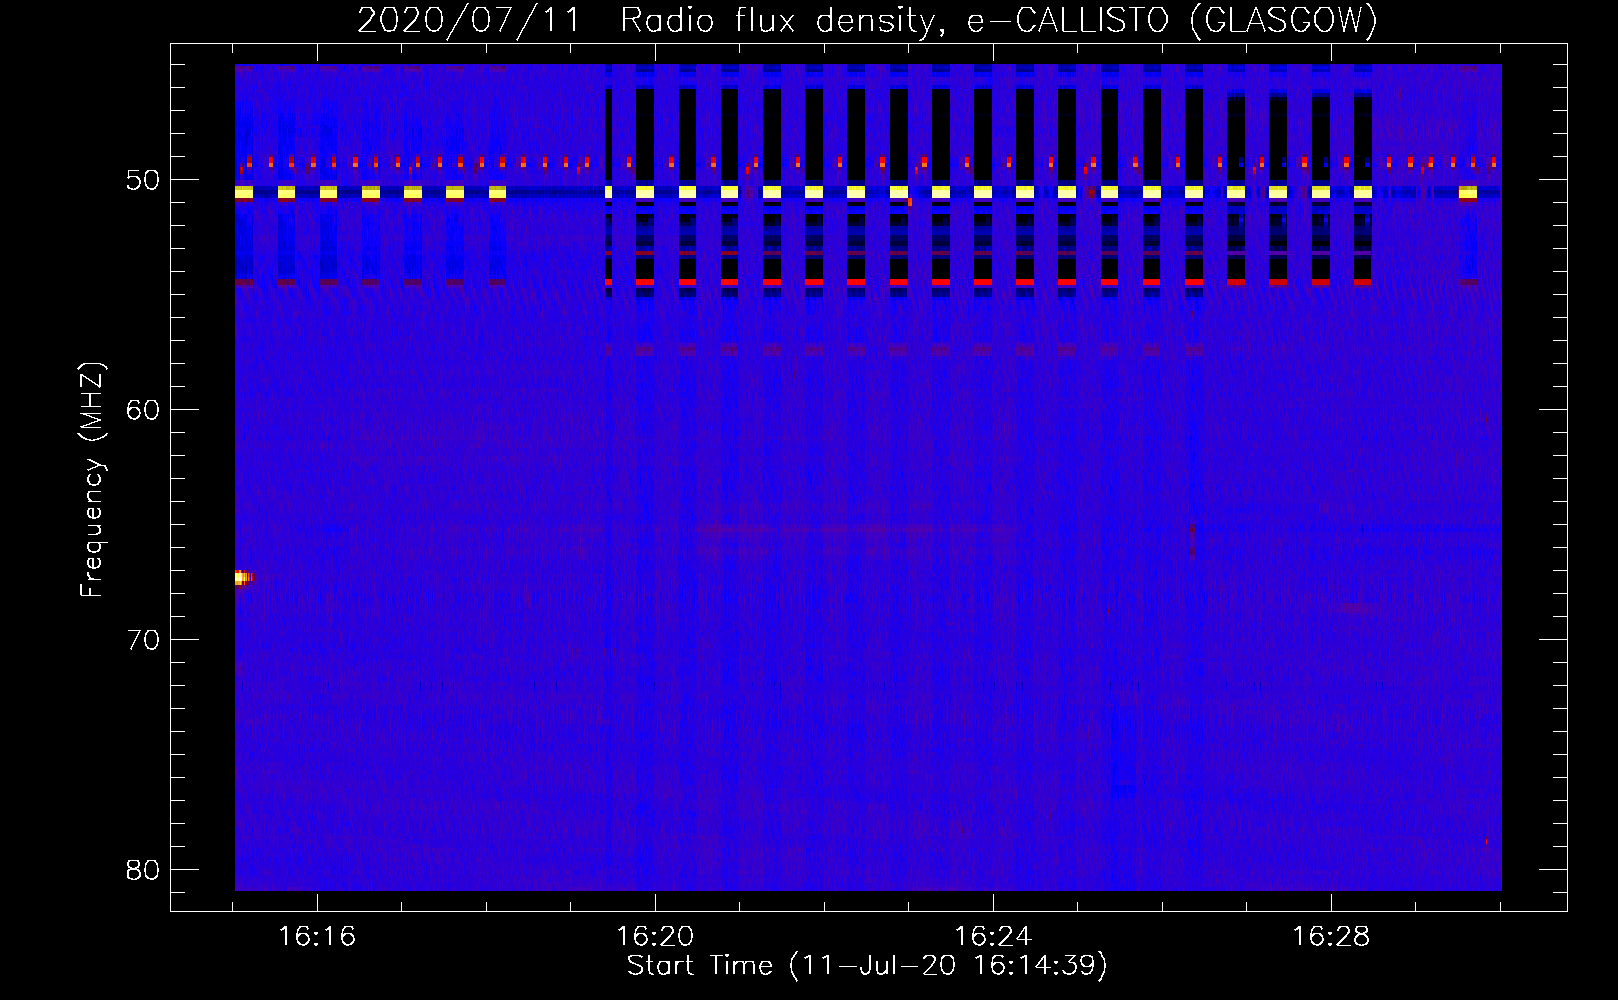Viewport: 1618px width, 1000px height.
Task: Select the 16:16 time tick label
Action: click(x=317, y=937)
